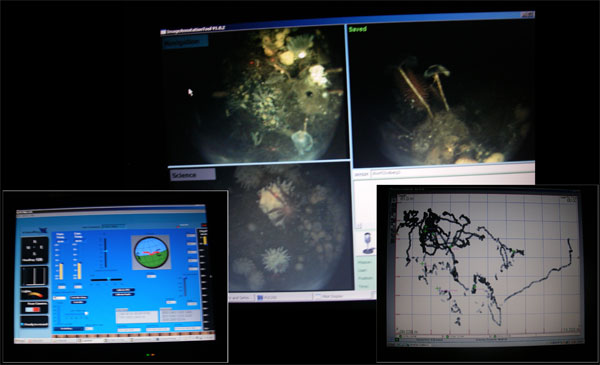Click the horizontal slider below the vertical slider
The width and height of the screenshot is (600, 365).
pos(106,280)
